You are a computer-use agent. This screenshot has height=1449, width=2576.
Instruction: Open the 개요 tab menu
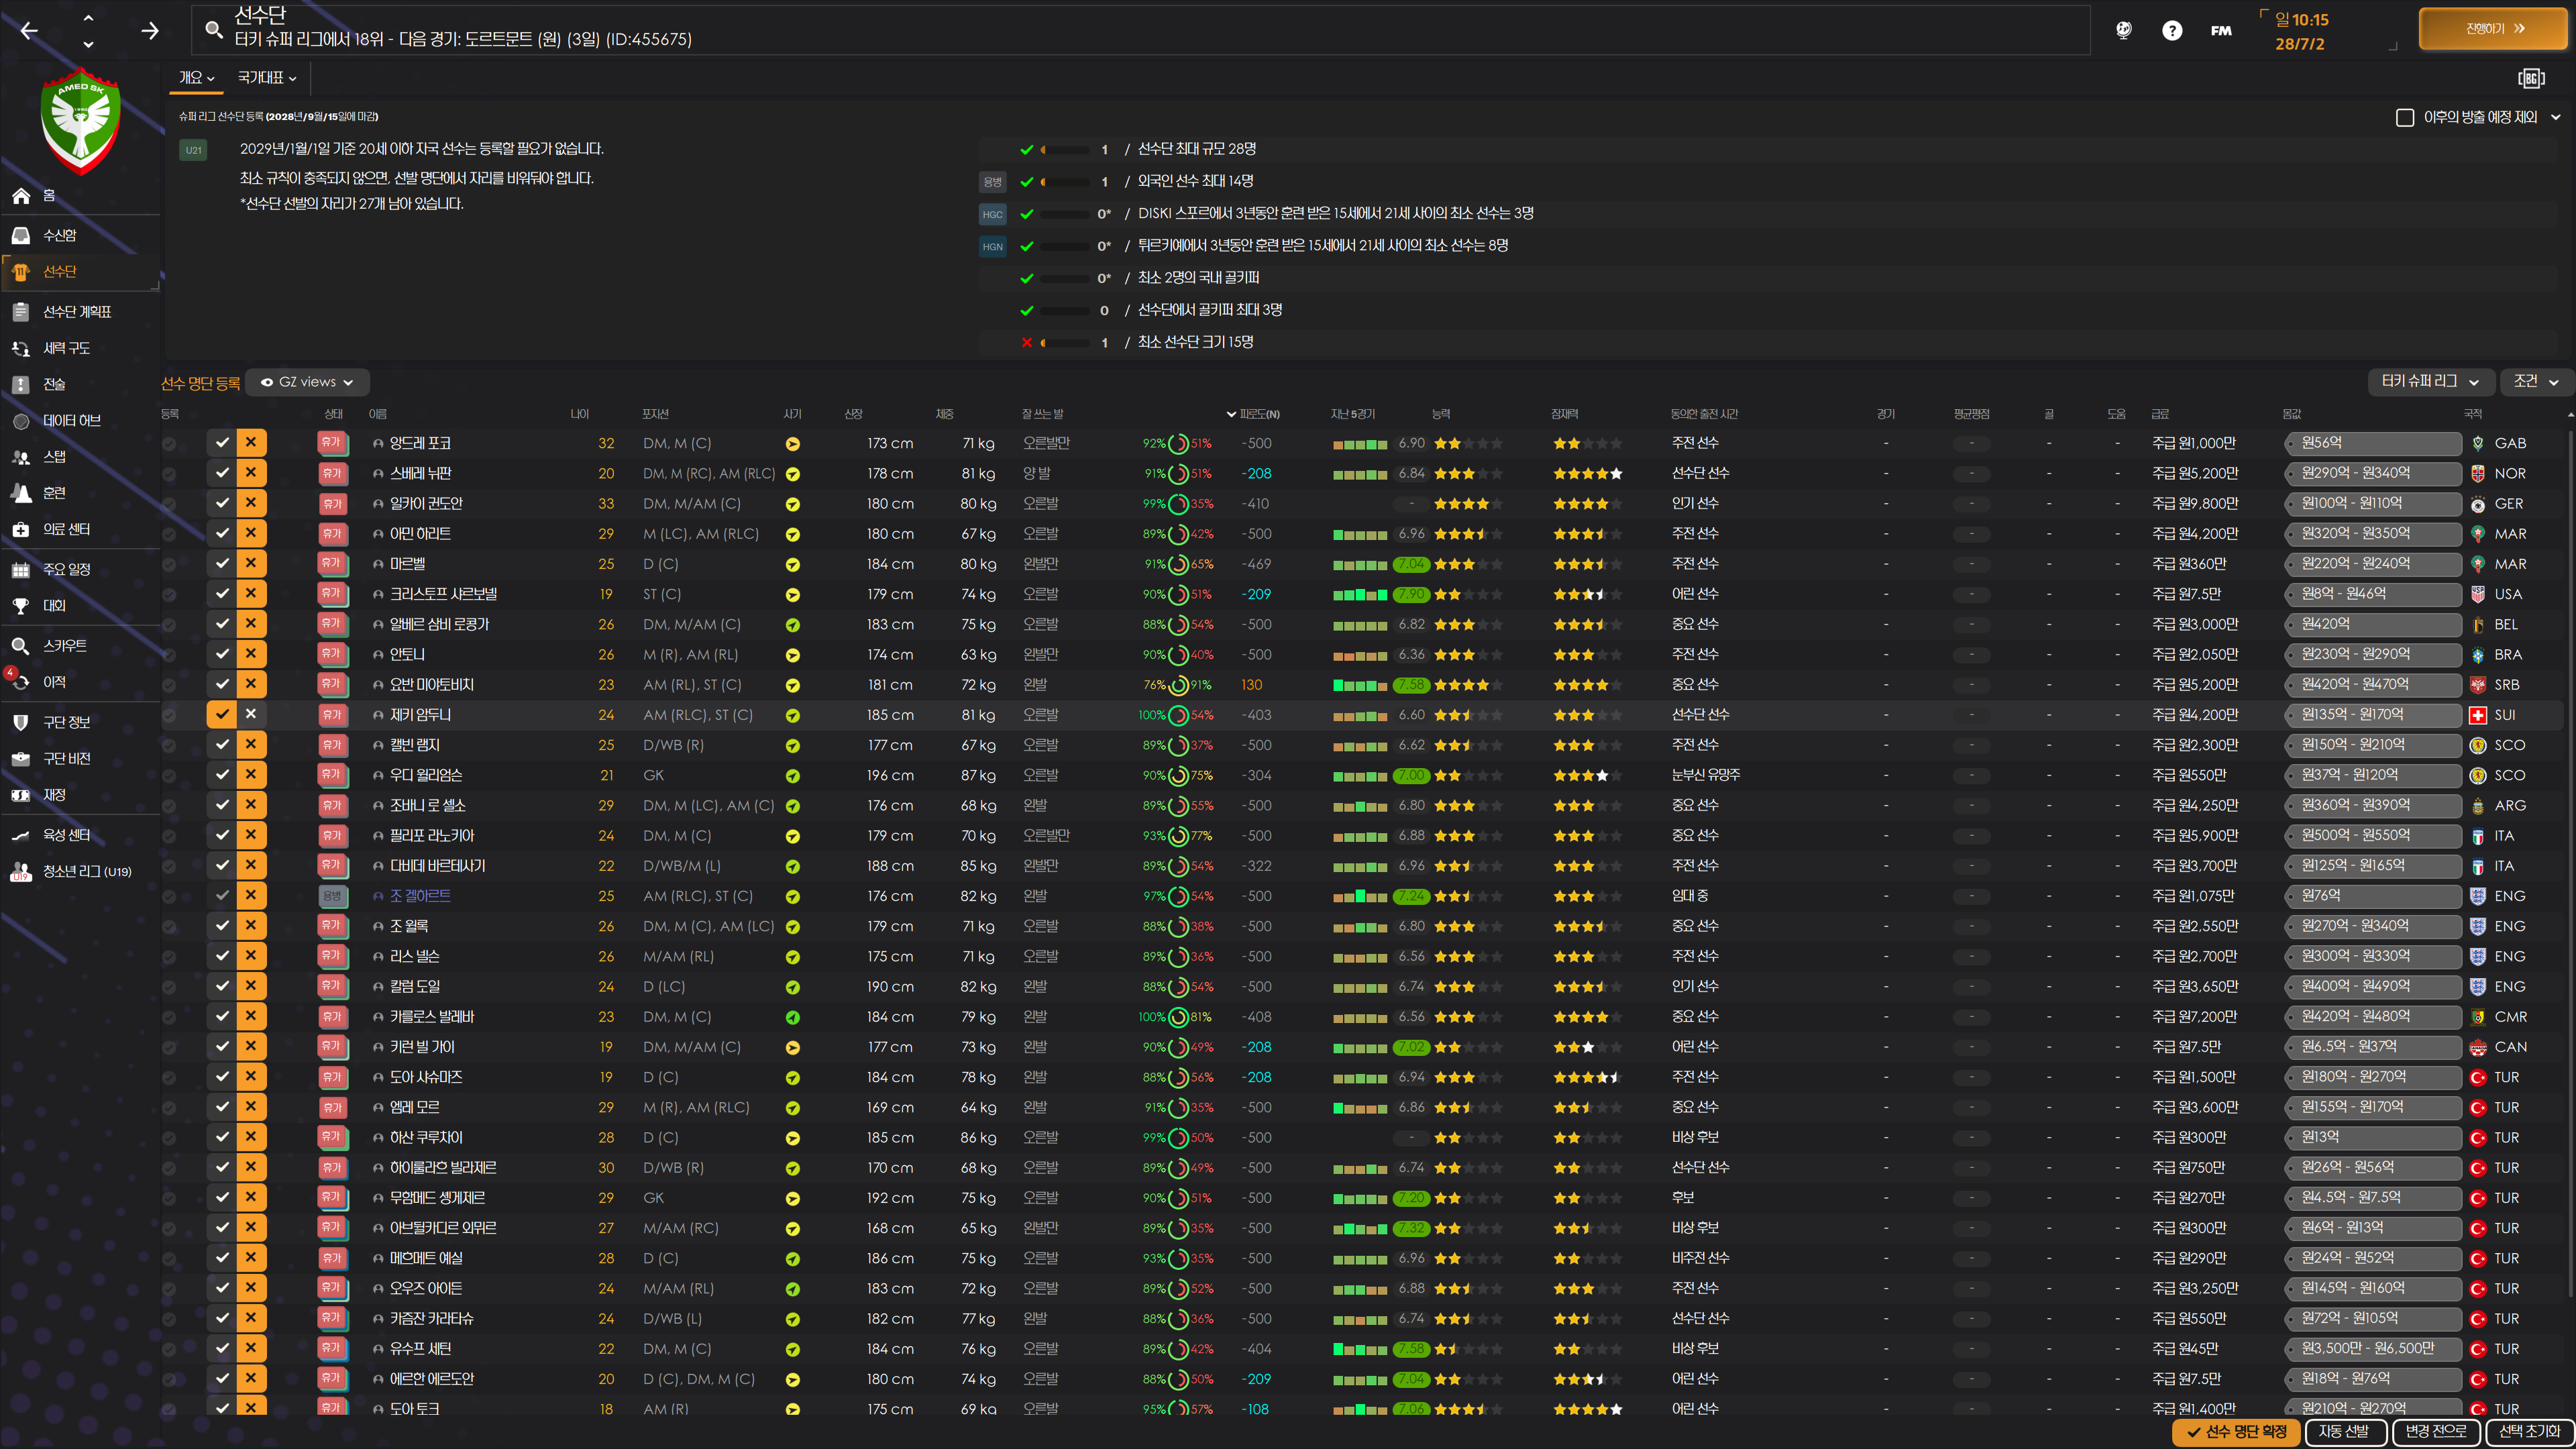coord(196,78)
